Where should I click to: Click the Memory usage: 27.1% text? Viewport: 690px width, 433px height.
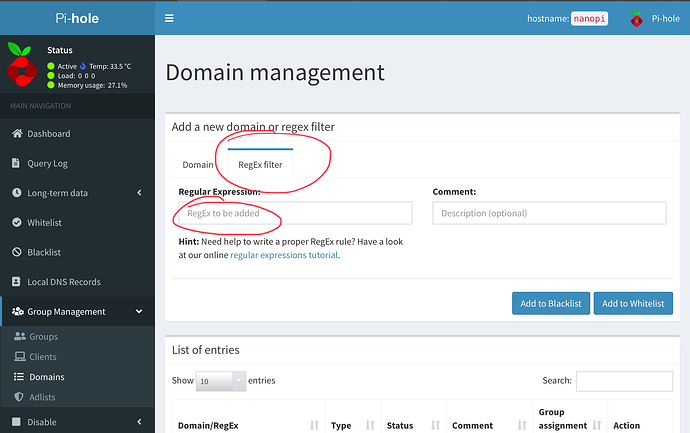coord(92,85)
